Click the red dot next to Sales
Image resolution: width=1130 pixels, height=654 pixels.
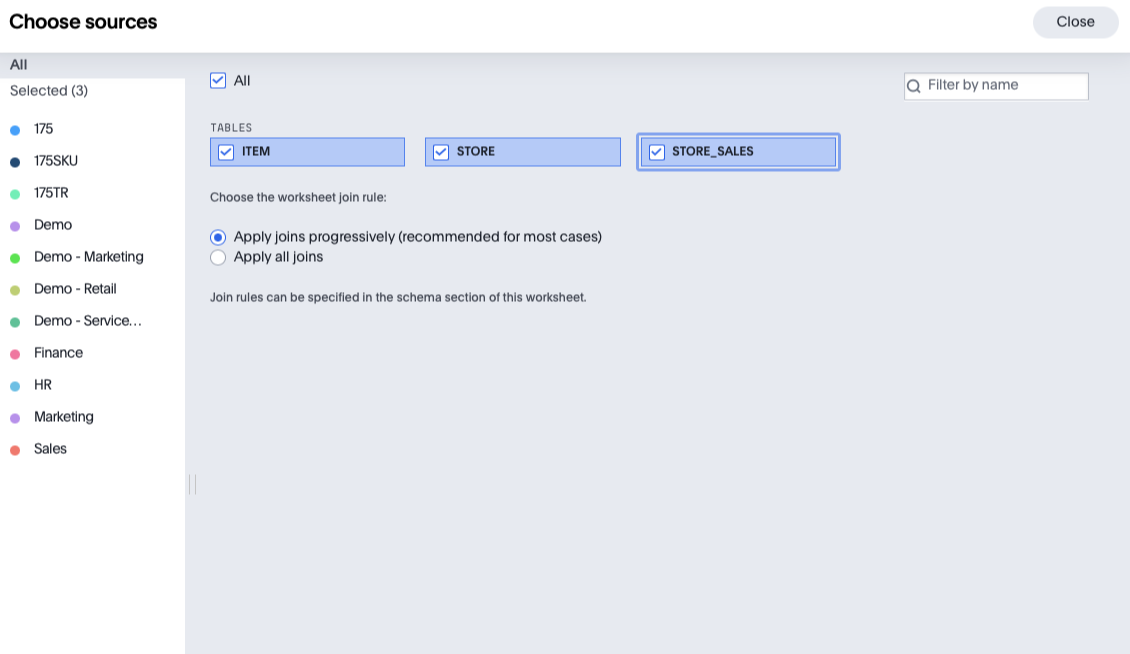point(15,450)
